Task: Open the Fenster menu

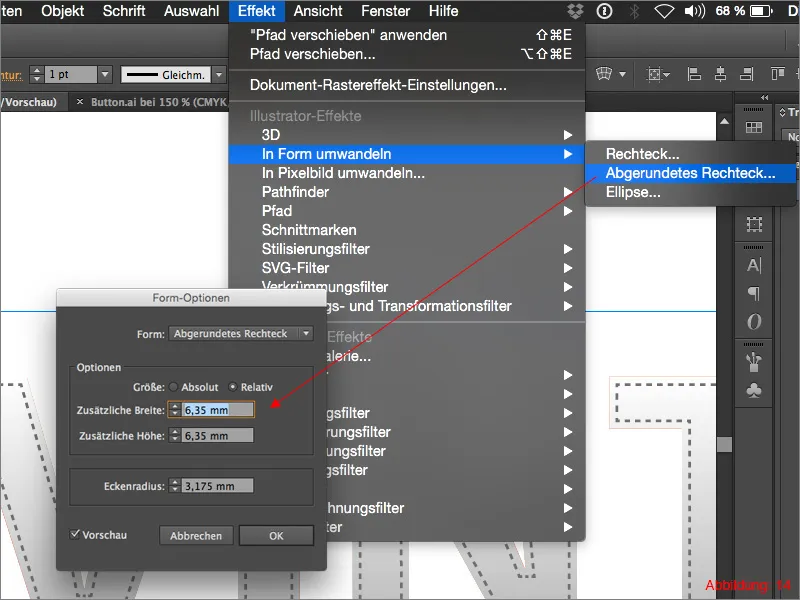Action: 386,11
